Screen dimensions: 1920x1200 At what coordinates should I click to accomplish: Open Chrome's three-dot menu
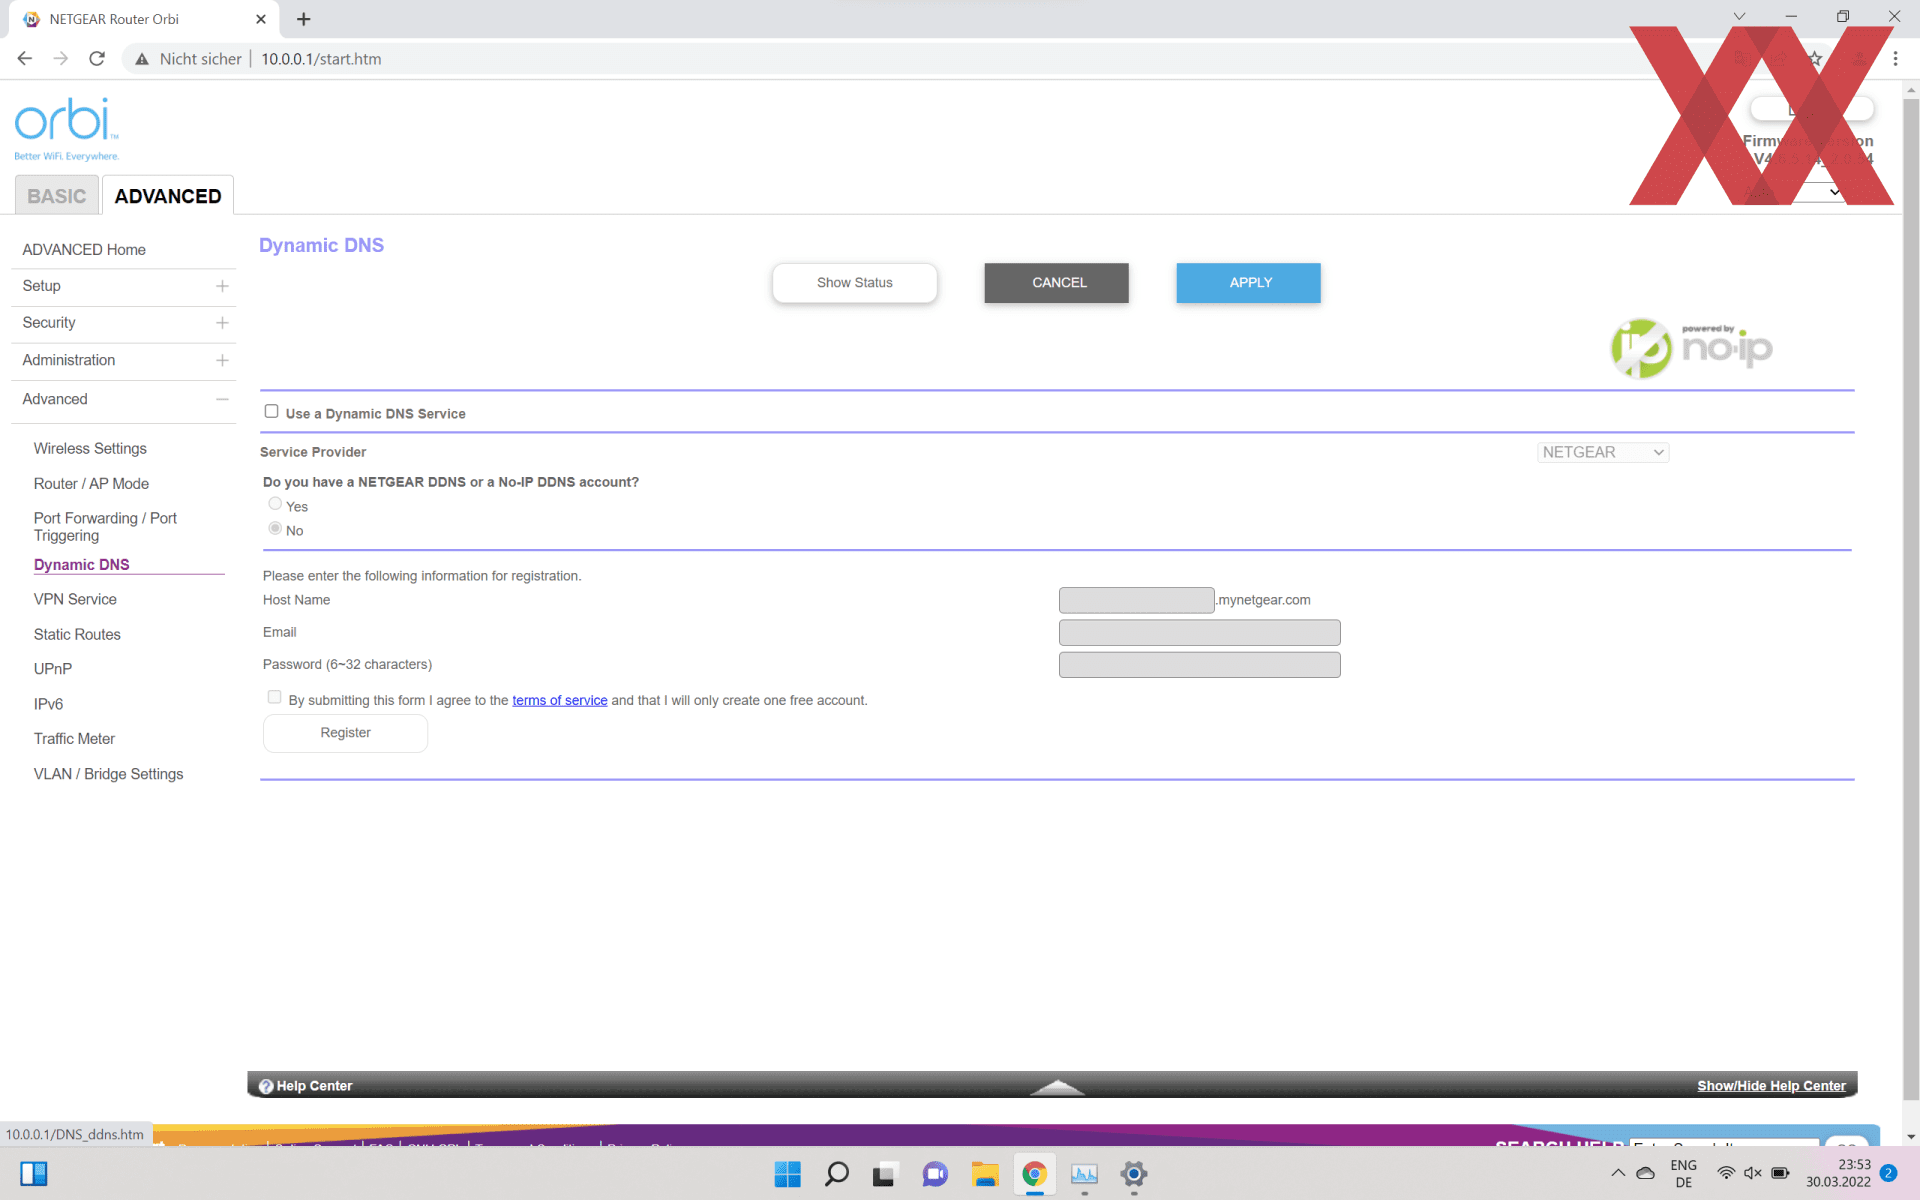pos(1895,59)
